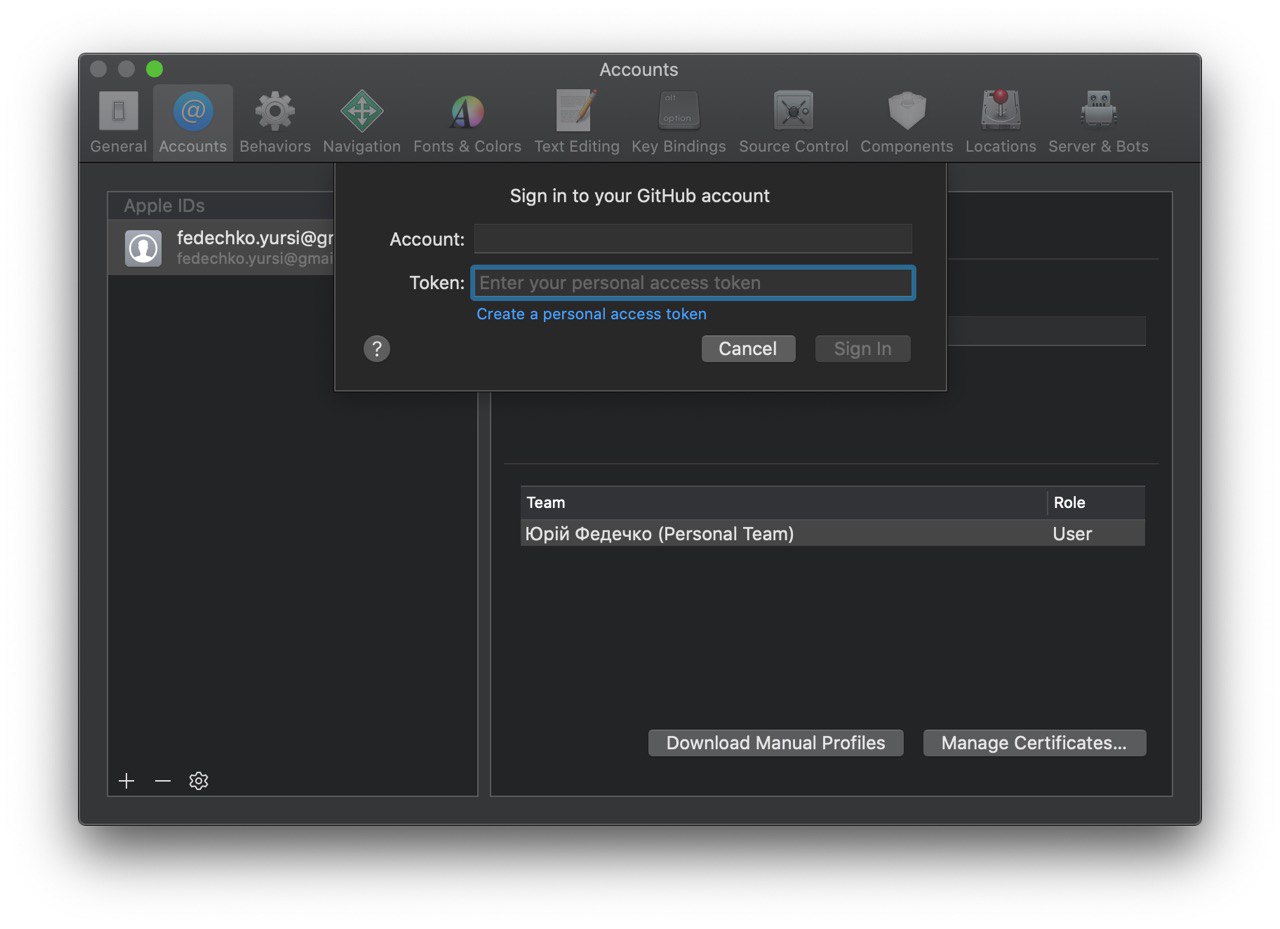
Task: Click the Sign In button
Action: coord(863,348)
